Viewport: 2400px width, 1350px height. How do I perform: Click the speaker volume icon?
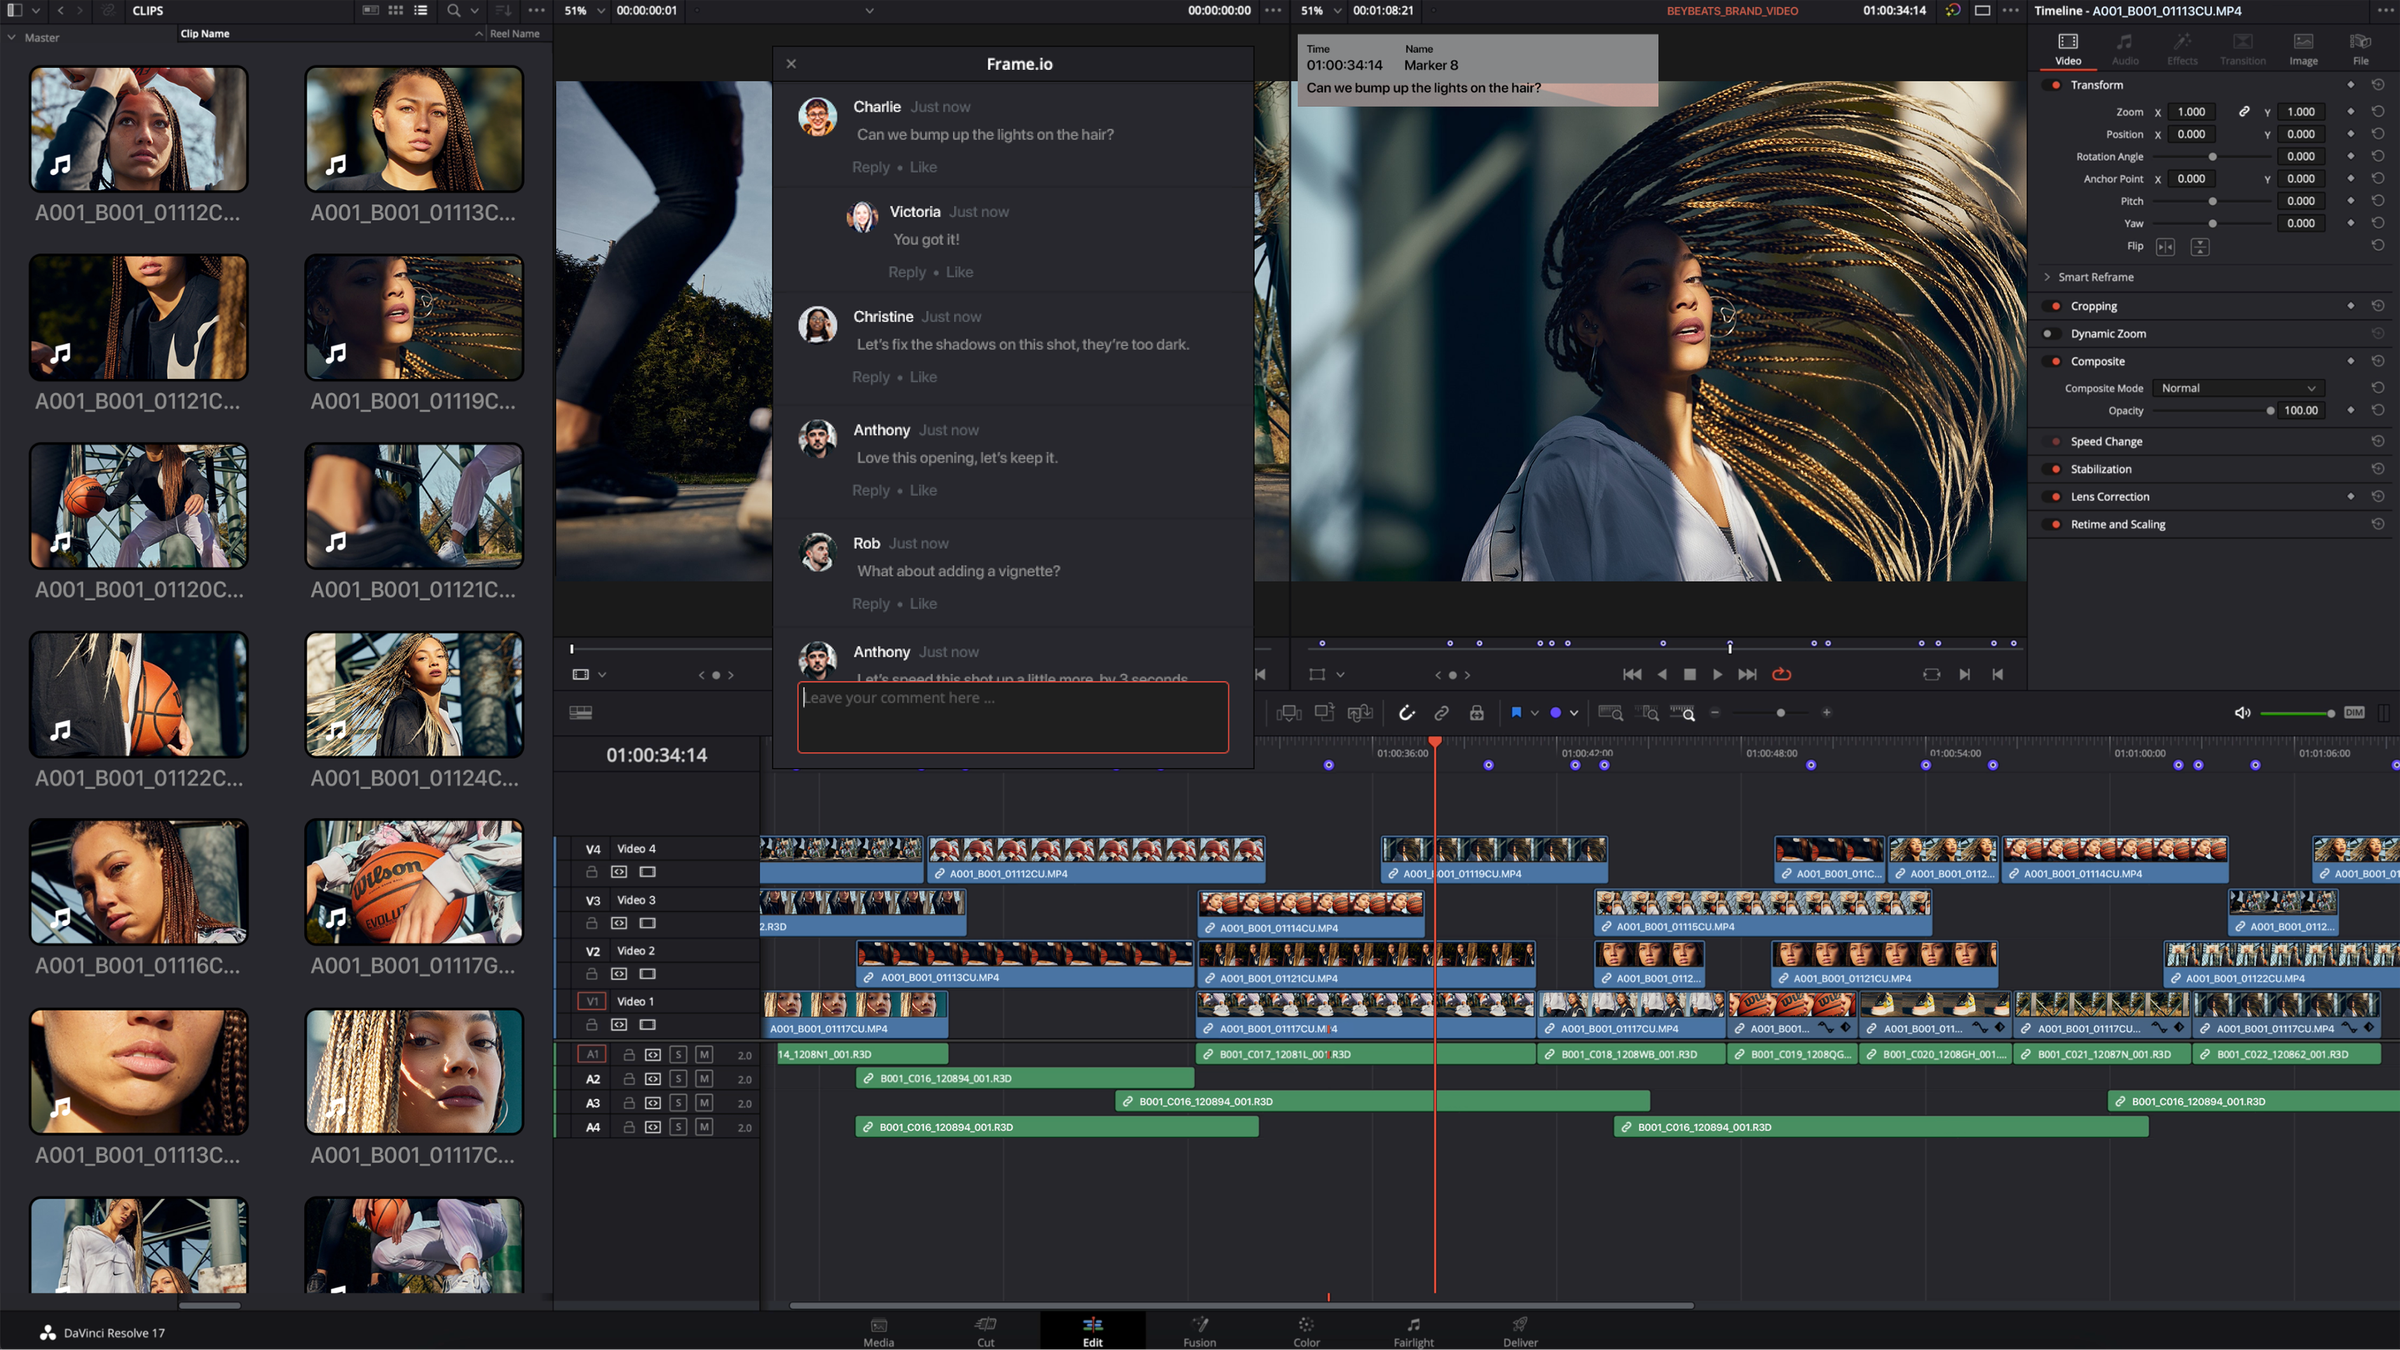pyautogui.click(x=2242, y=713)
